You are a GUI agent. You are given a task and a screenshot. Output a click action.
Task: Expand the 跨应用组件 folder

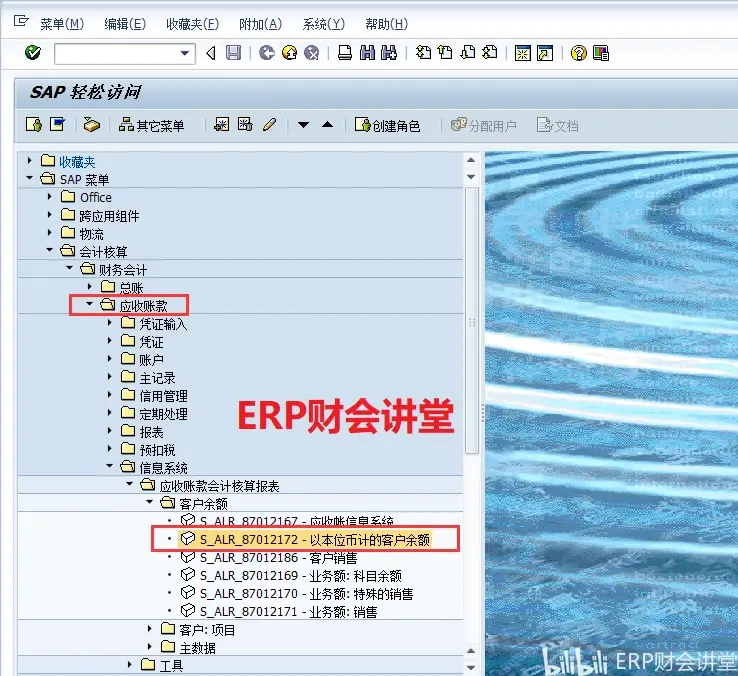49,215
